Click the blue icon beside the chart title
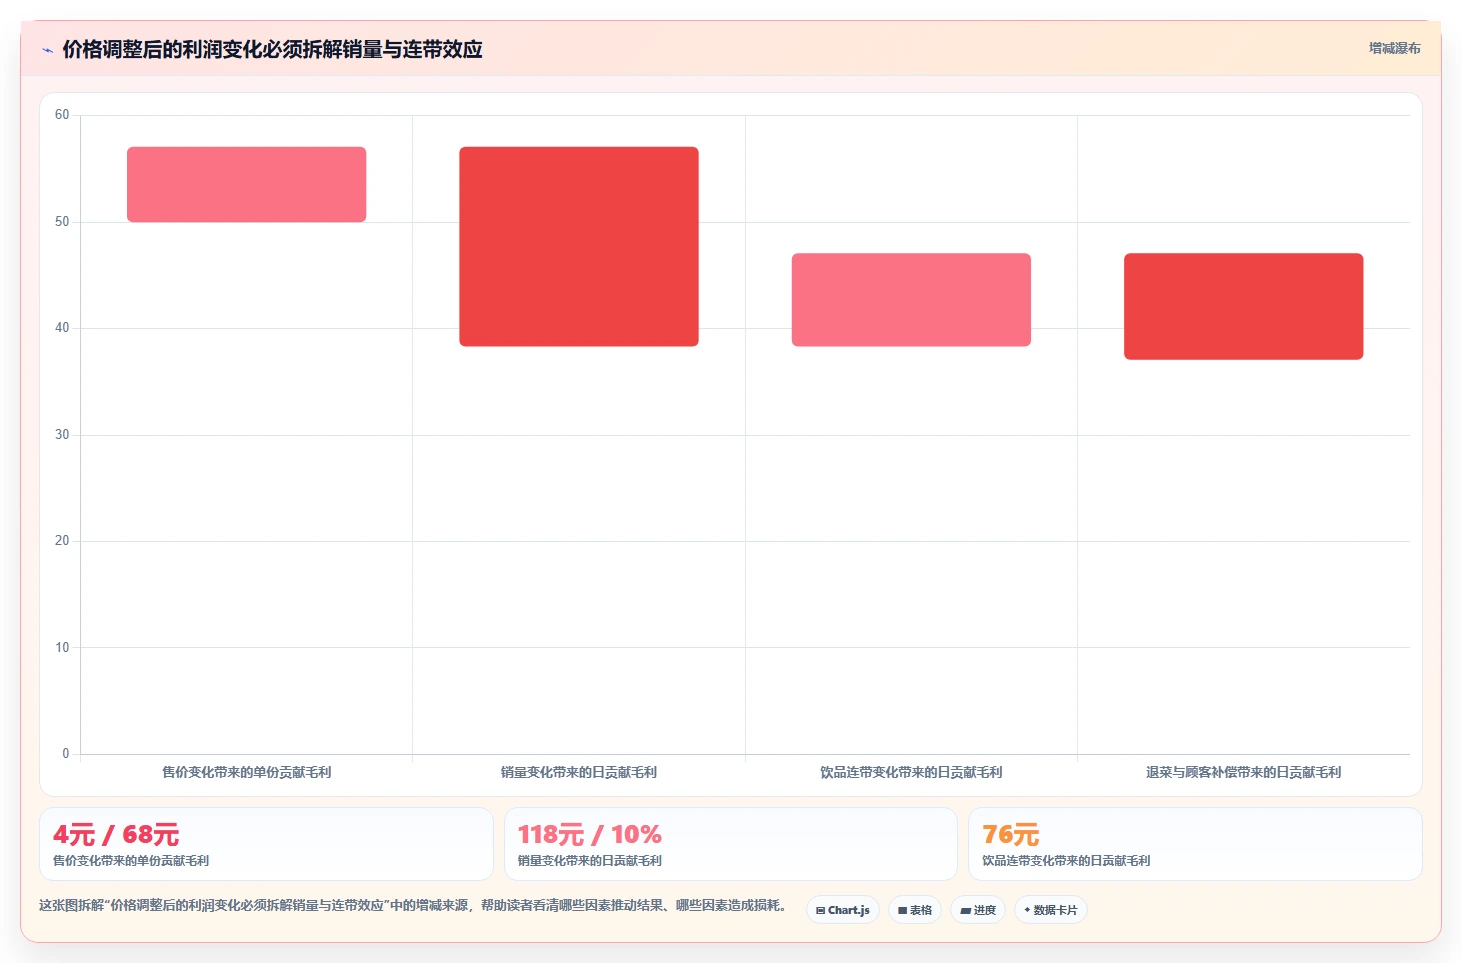This screenshot has width=1462, height=963. (47, 50)
